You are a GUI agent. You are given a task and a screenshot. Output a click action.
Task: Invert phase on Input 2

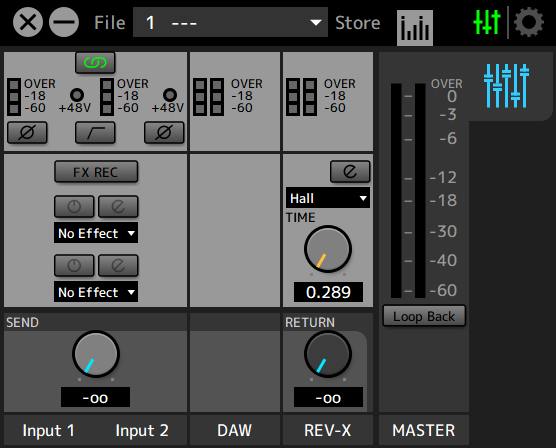click(x=164, y=133)
